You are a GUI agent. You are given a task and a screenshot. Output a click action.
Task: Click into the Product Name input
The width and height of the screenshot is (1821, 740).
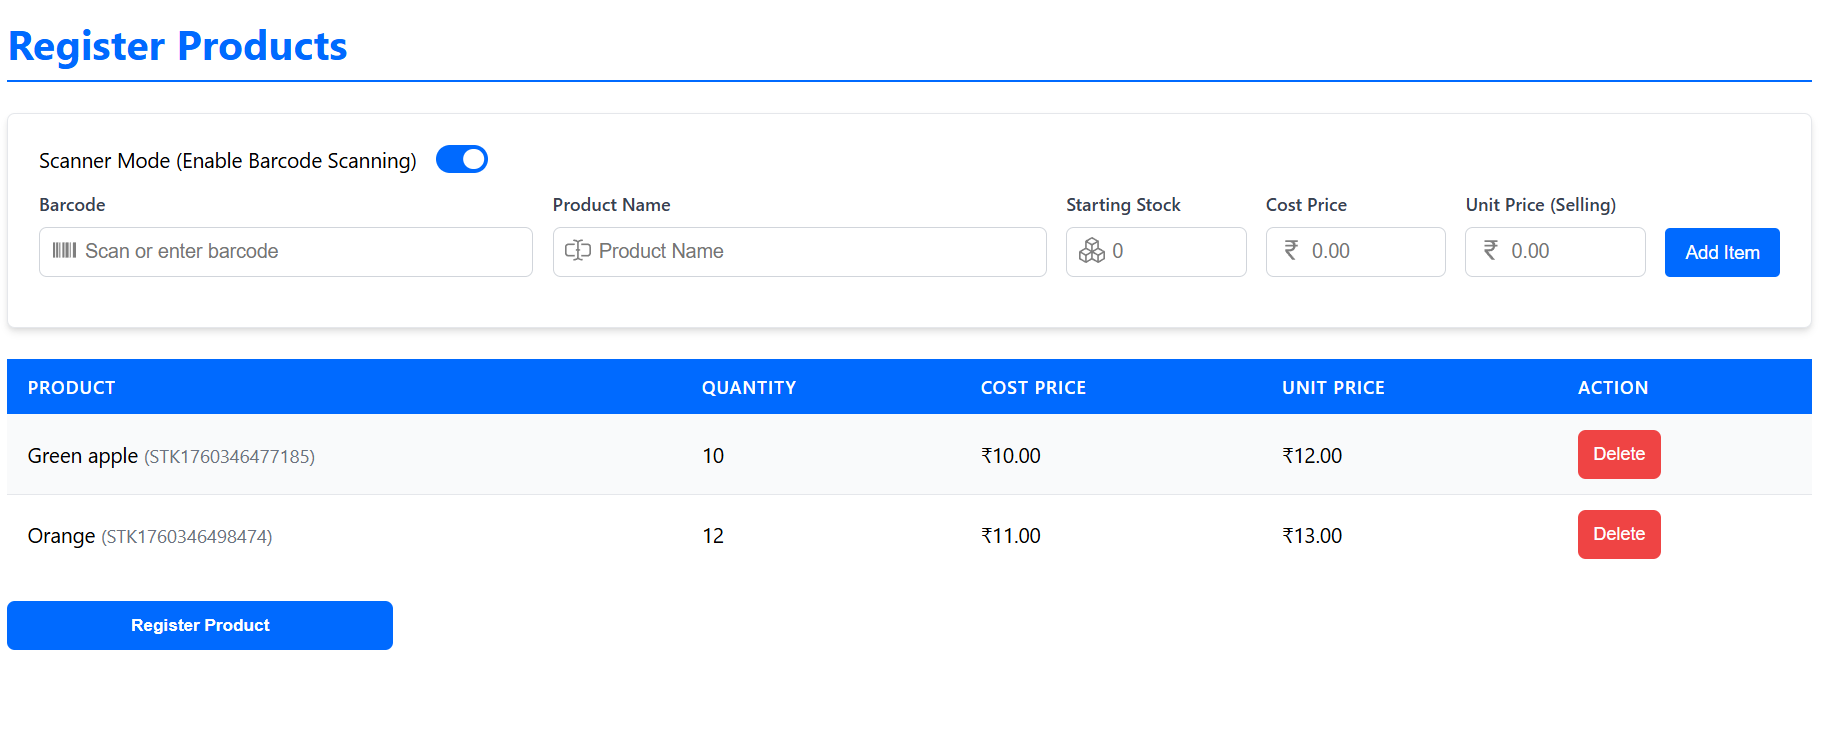point(815,252)
